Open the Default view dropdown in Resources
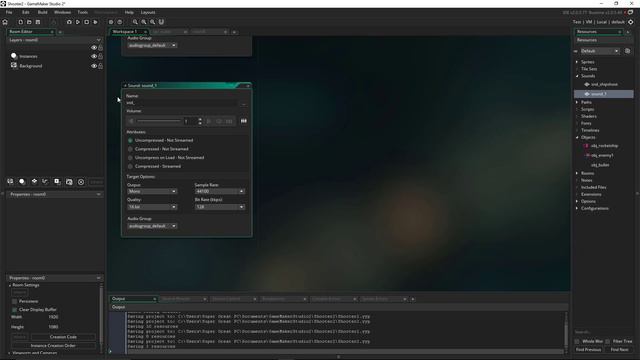This screenshot has height=360, width=640. tap(600, 51)
